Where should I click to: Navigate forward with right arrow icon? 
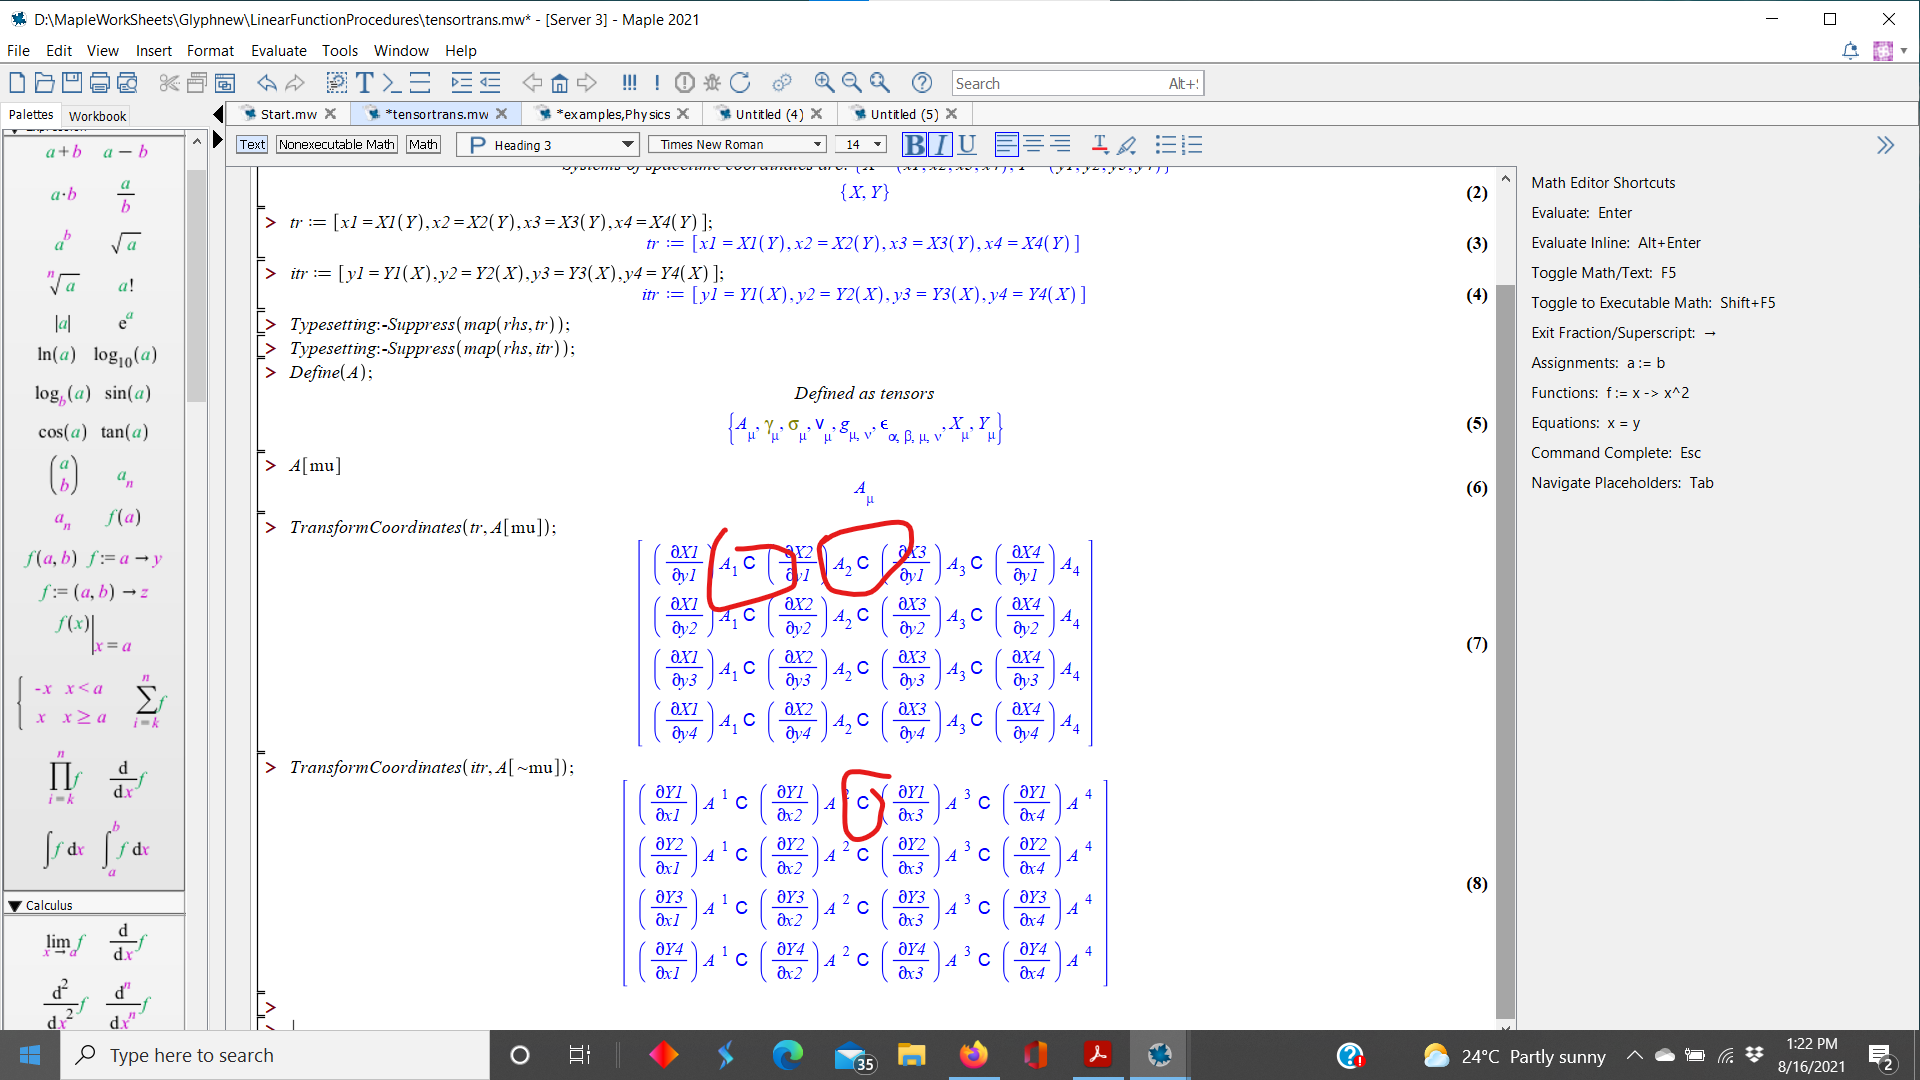click(x=587, y=83)
